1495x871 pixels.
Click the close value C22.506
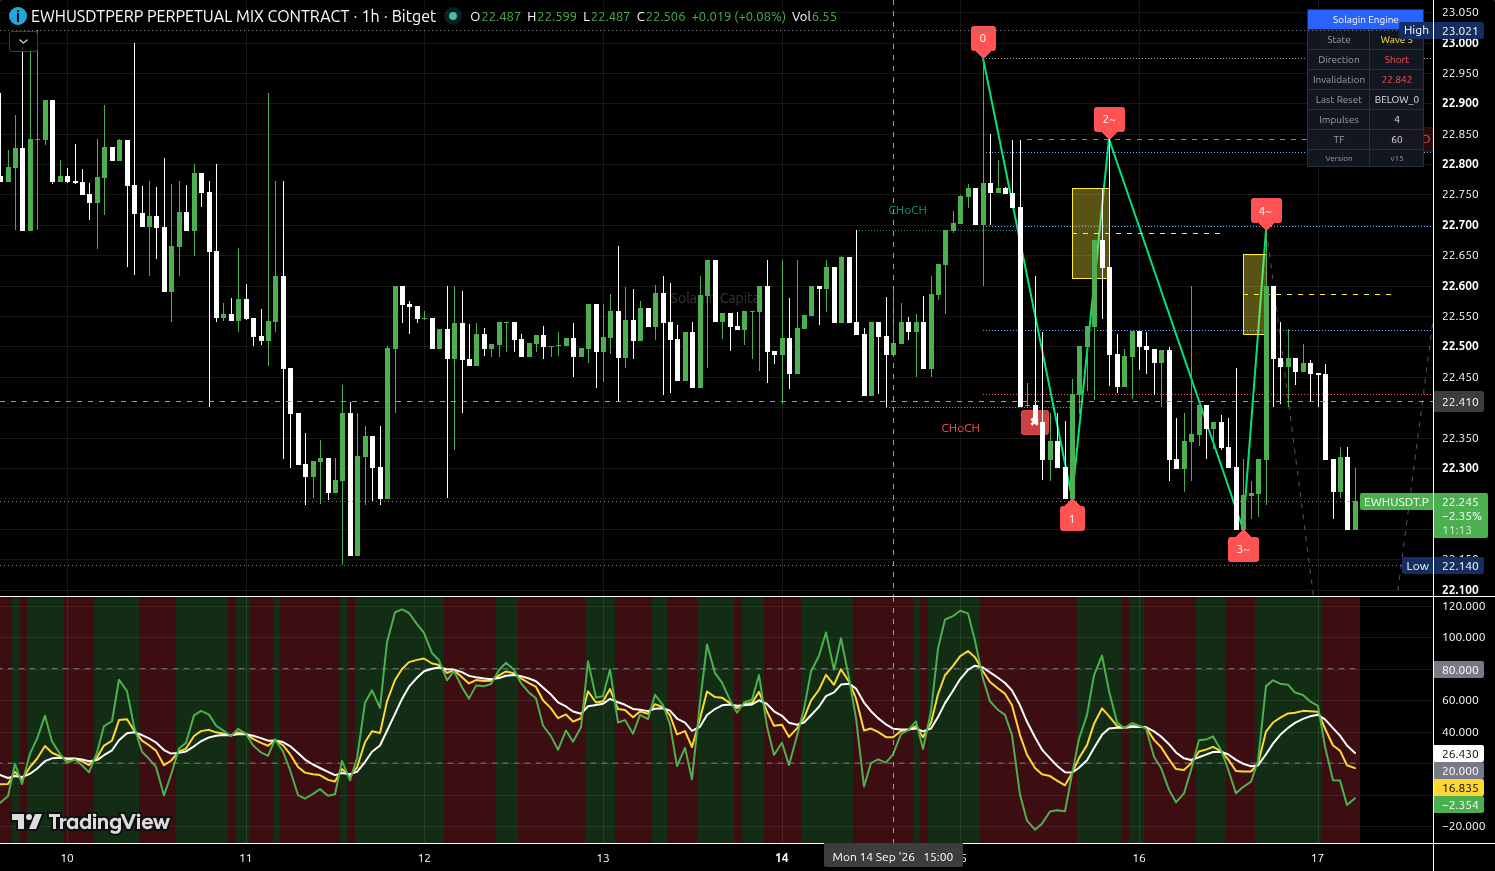click(661, 17)
